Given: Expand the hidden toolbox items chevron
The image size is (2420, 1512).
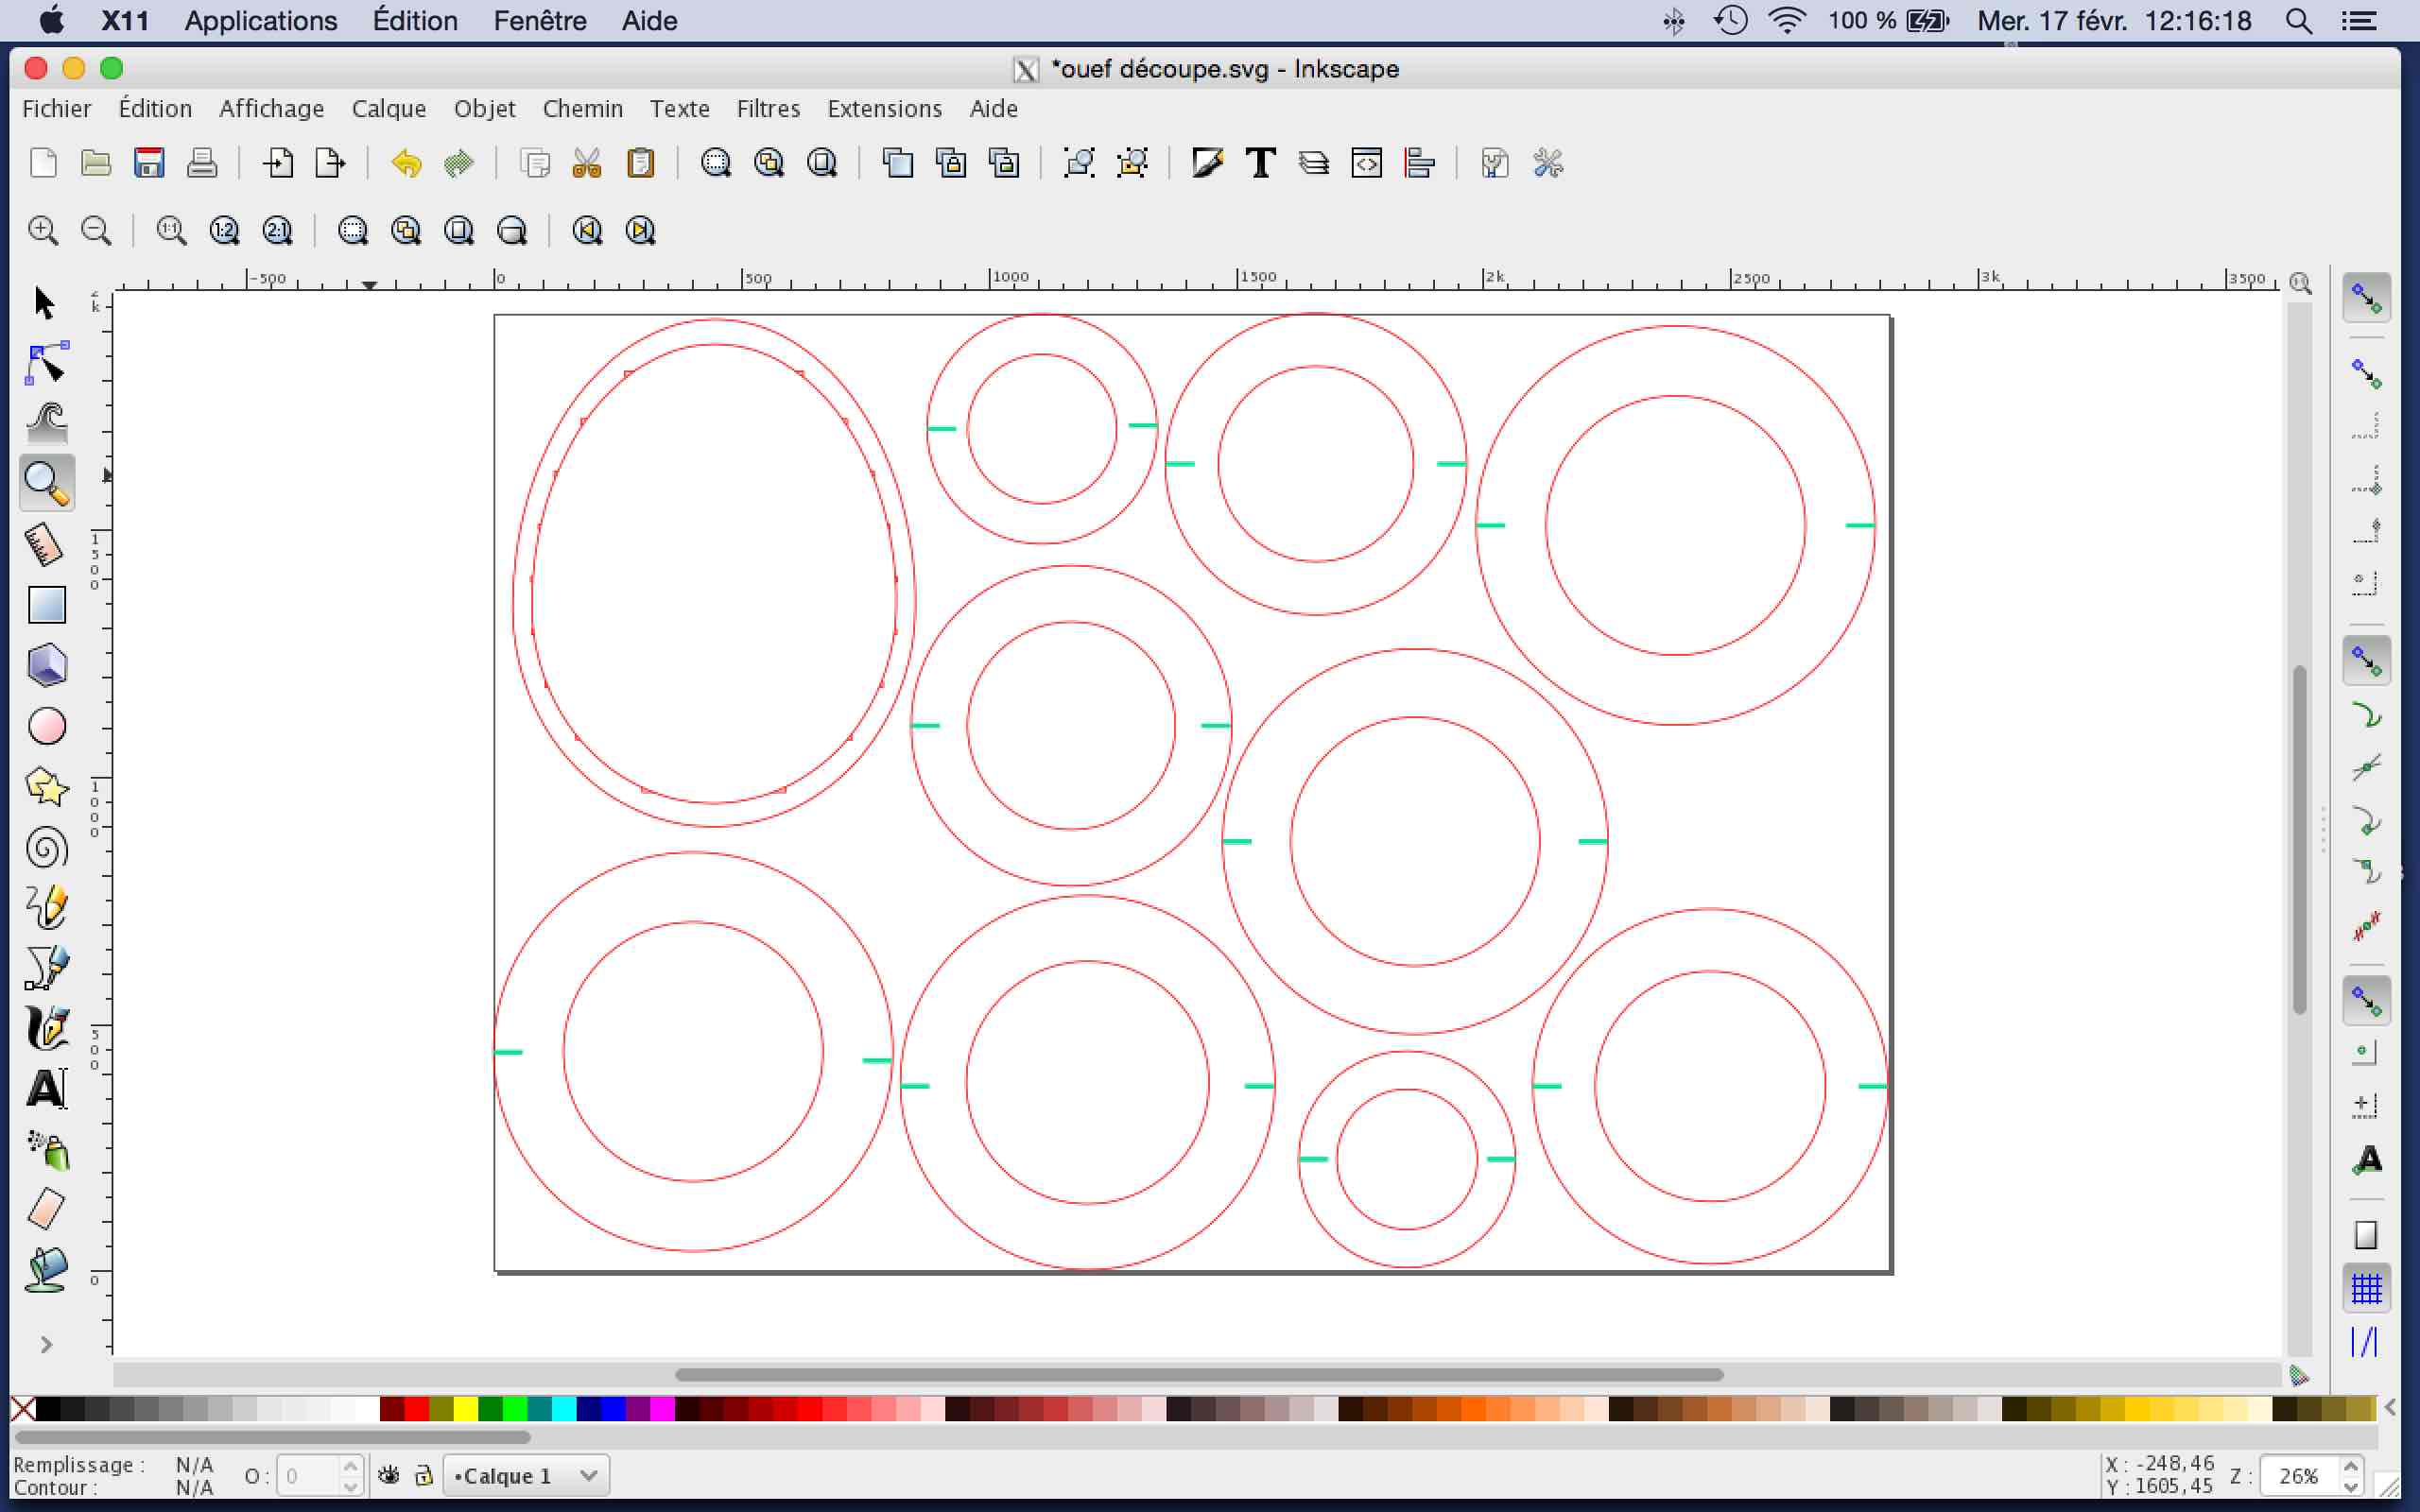Looking at the screenshot, I should [46, 1344].
